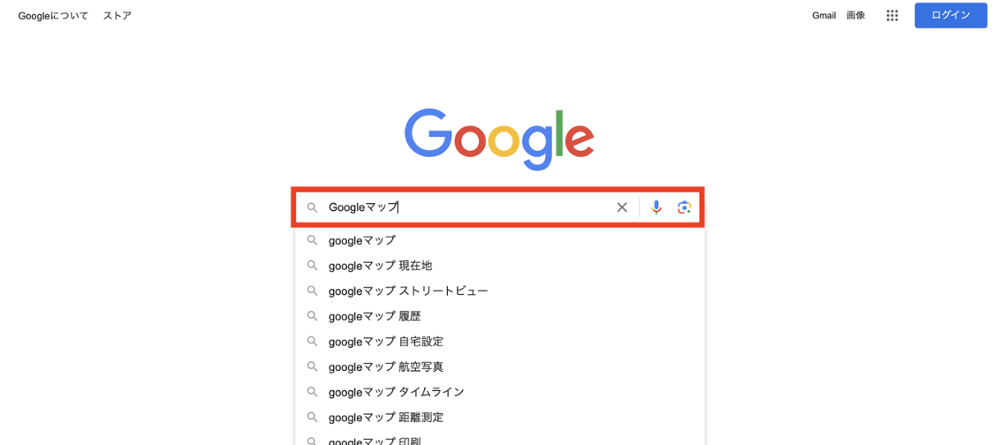
Task: Click magnifier icon beside 'googleマップ 現在地'
Action: (x=312, y=266)
